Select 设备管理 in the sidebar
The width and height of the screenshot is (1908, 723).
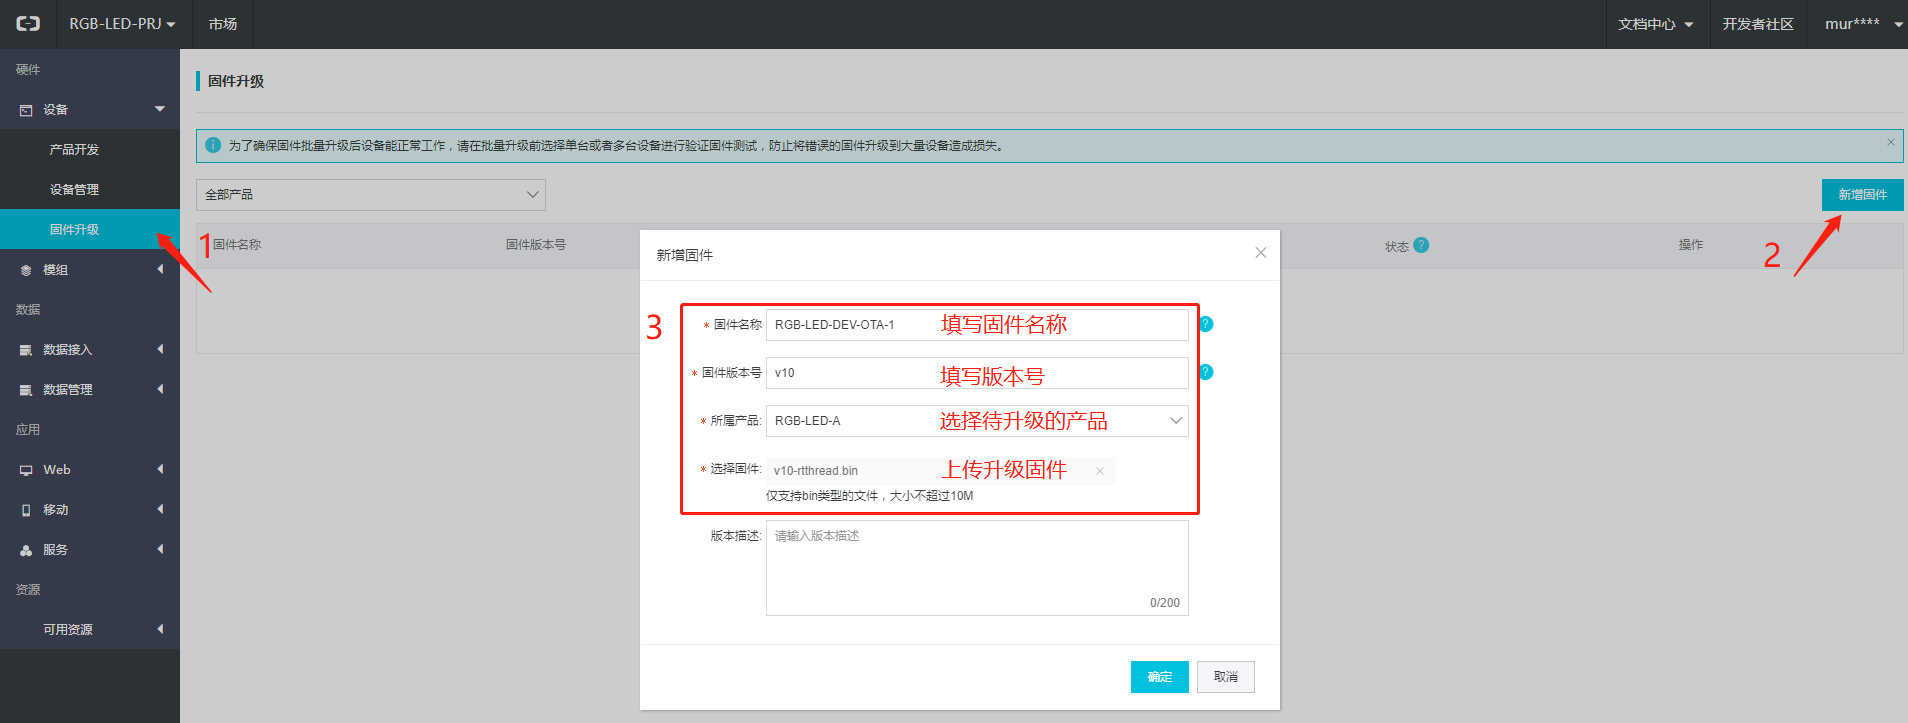tap(75, 190)
